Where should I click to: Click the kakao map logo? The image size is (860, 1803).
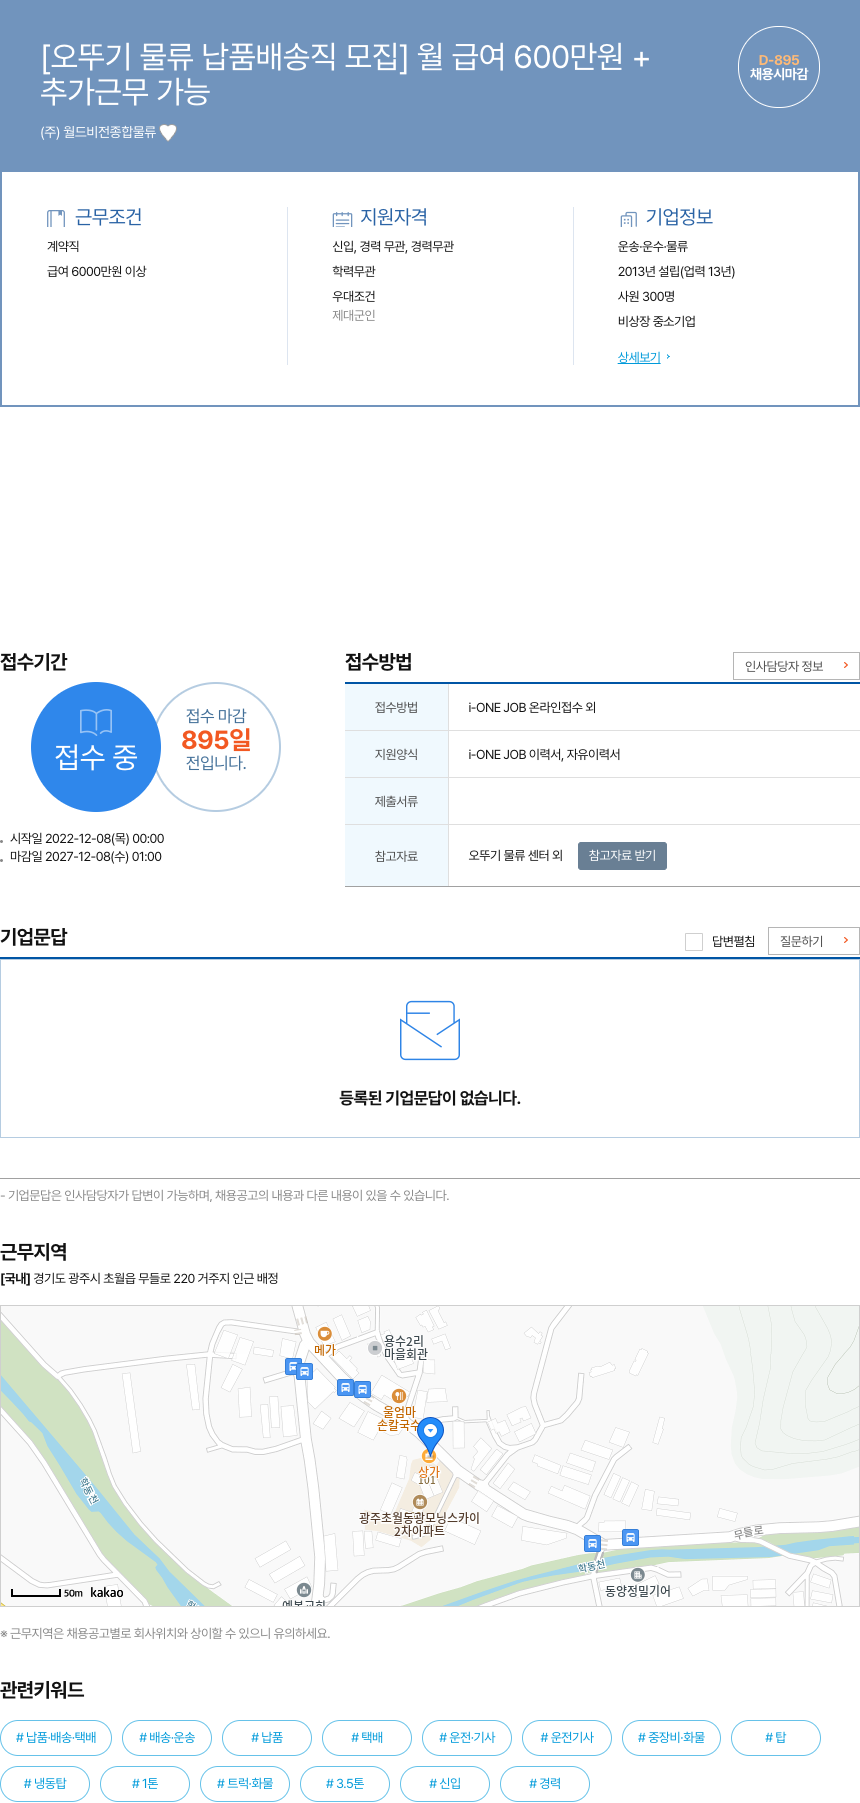coord(107,1593)
